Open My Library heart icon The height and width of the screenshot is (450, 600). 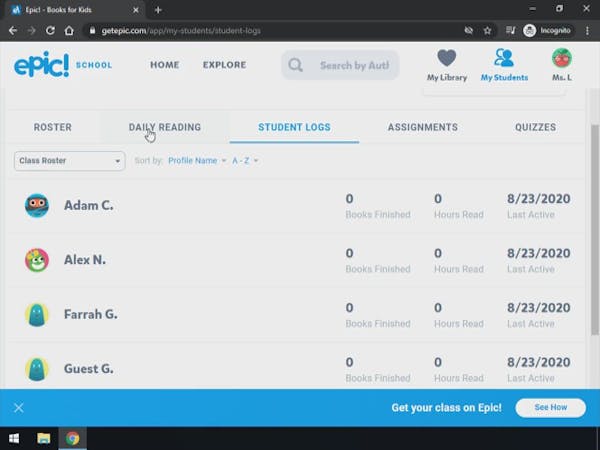click(447, 58)
